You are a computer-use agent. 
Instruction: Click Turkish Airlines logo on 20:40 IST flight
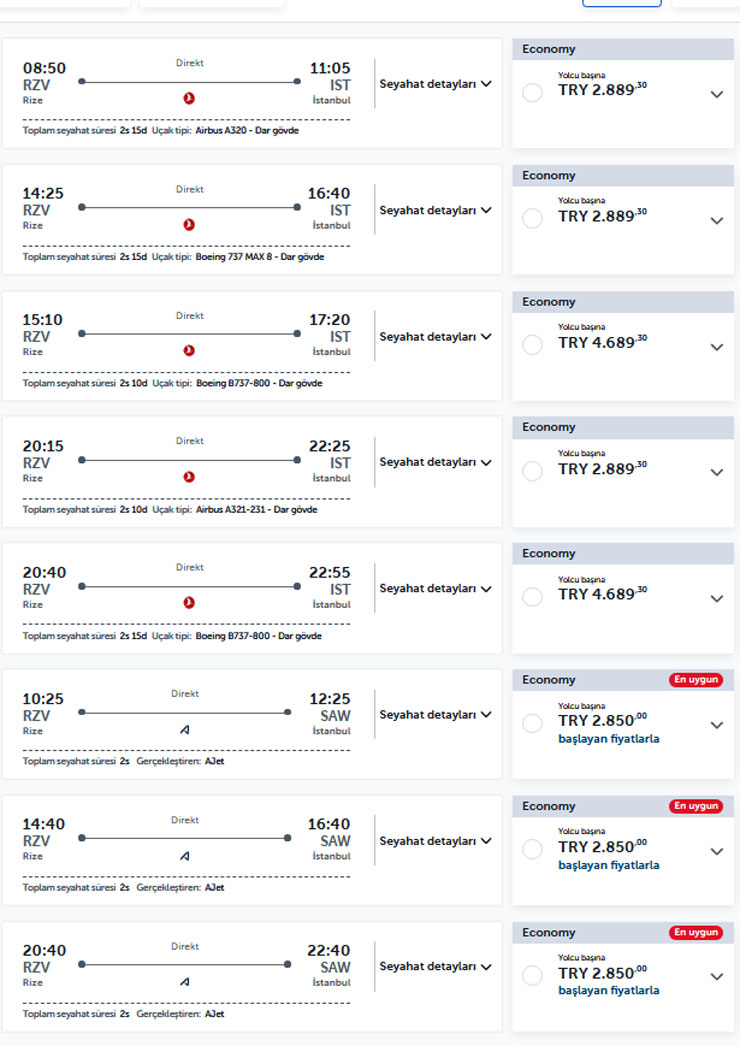click(189, 602)
